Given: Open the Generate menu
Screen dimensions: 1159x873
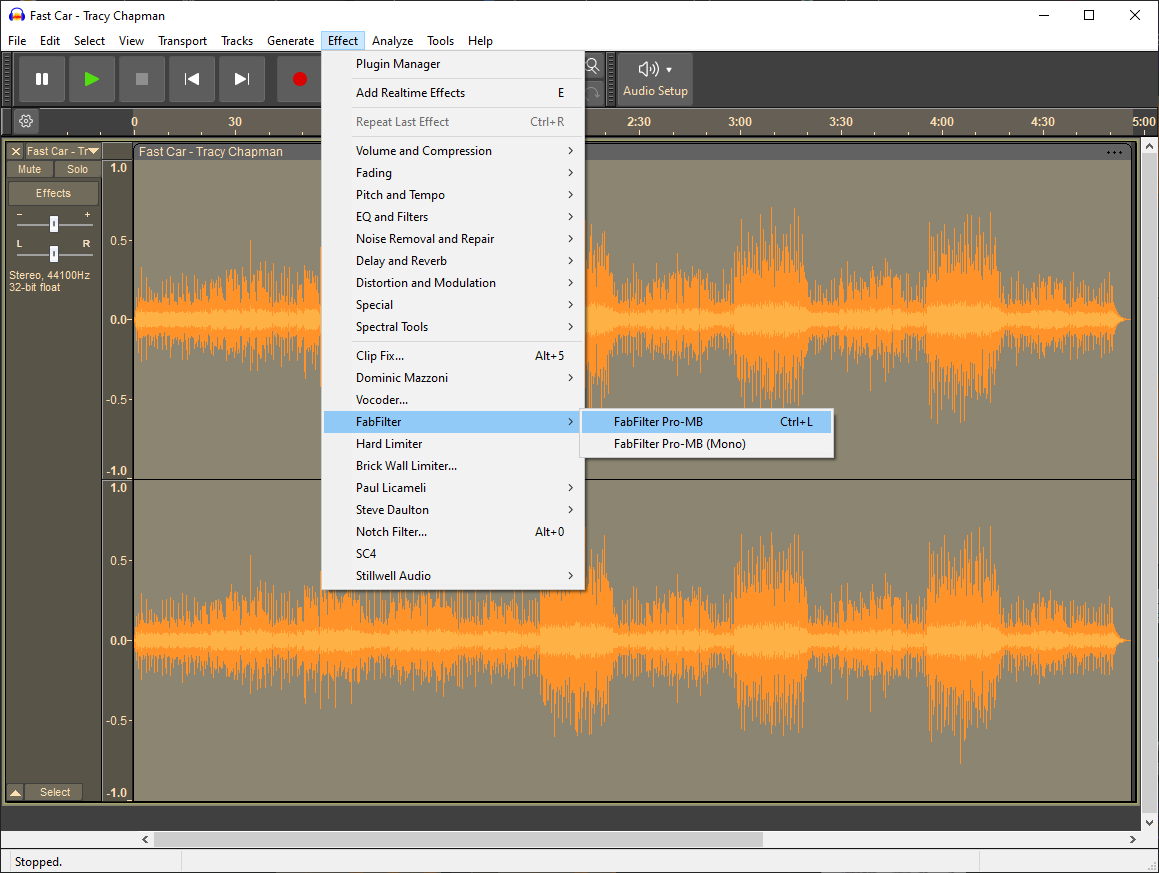Looking at the screenshot, I should (290, 41).
